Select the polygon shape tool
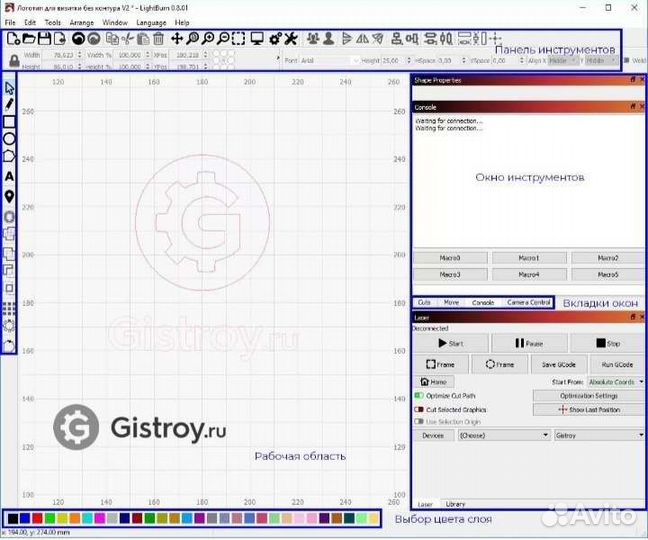Viewport: 648px width, 540px height. pyautogui.click(x=10, y=156)
